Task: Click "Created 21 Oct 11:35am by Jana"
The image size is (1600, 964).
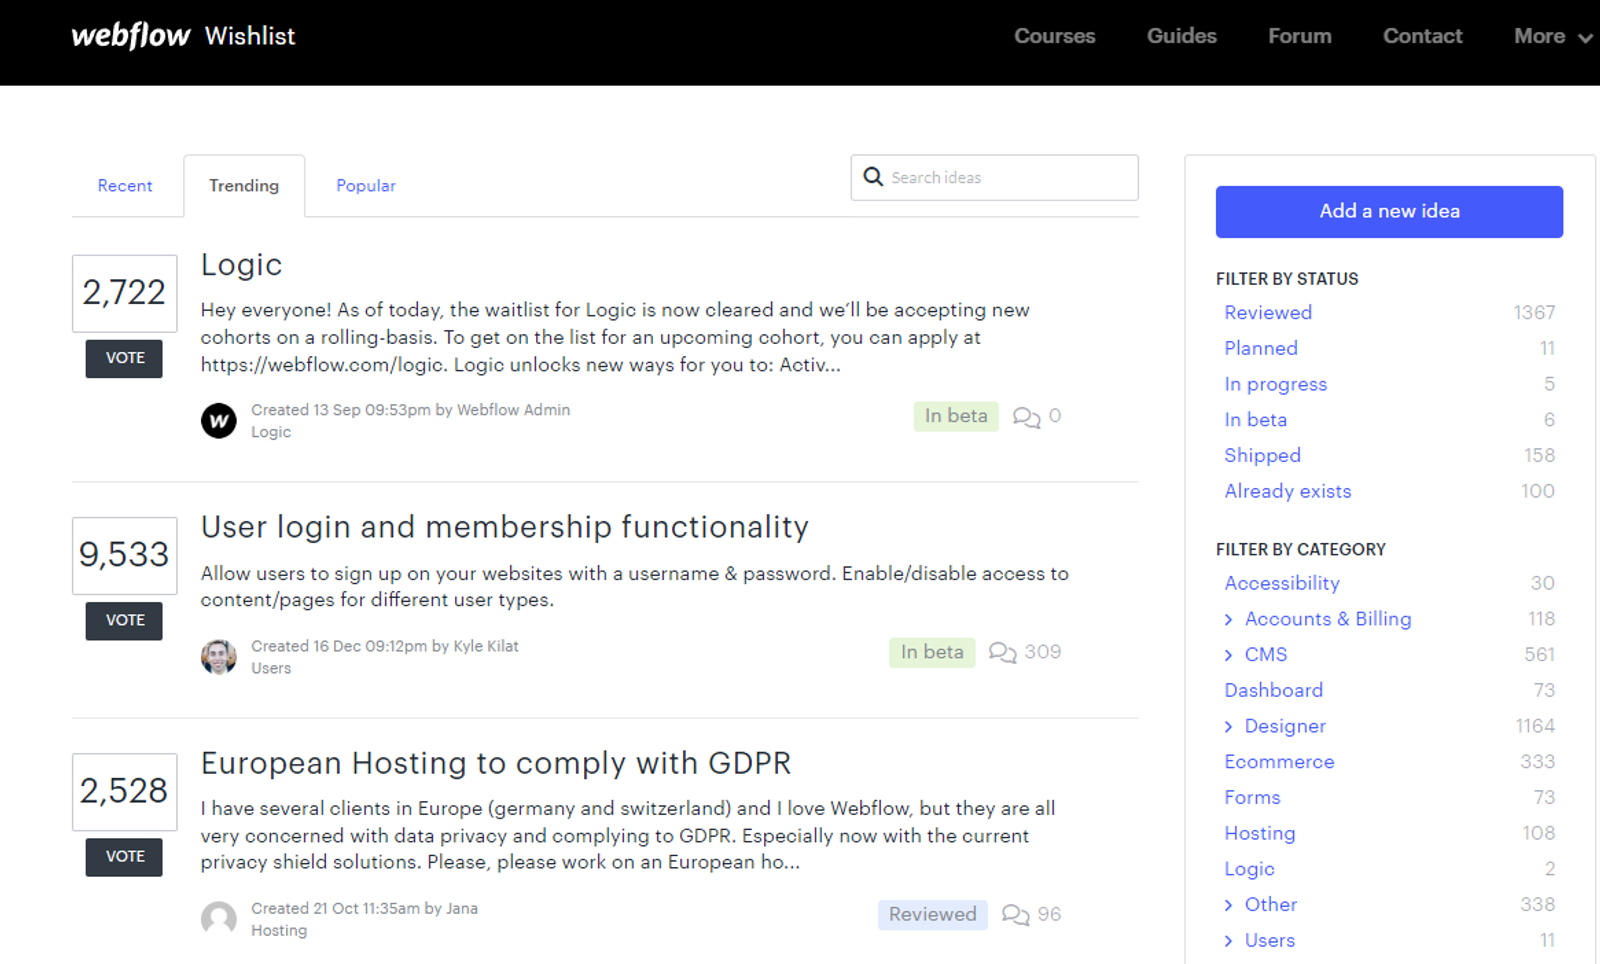Action: tap(364, 909)
